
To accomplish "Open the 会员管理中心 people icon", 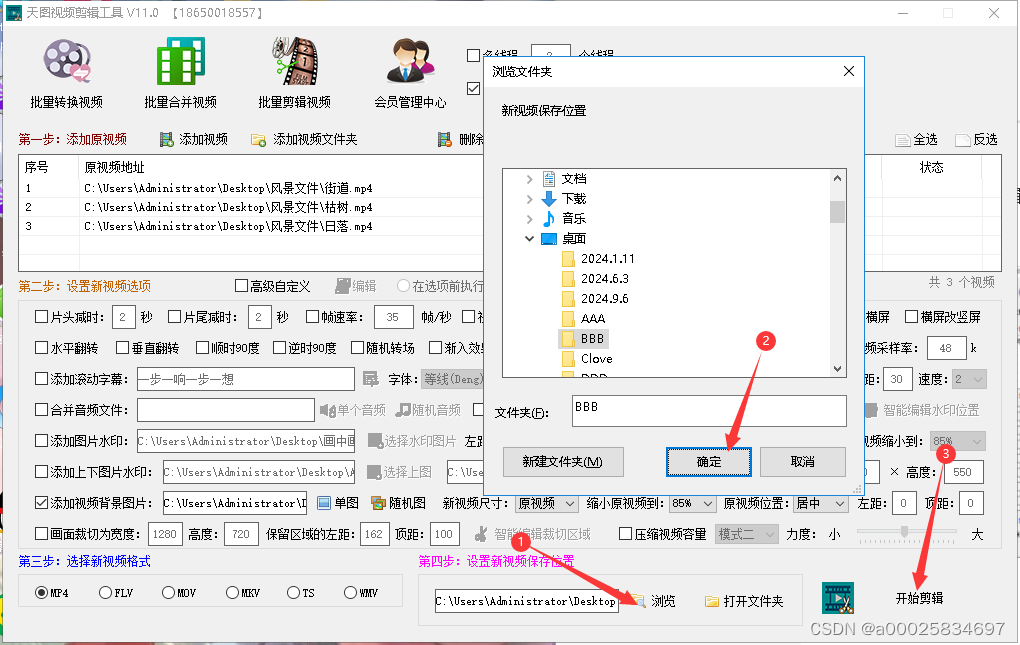I will pos(410,62).
